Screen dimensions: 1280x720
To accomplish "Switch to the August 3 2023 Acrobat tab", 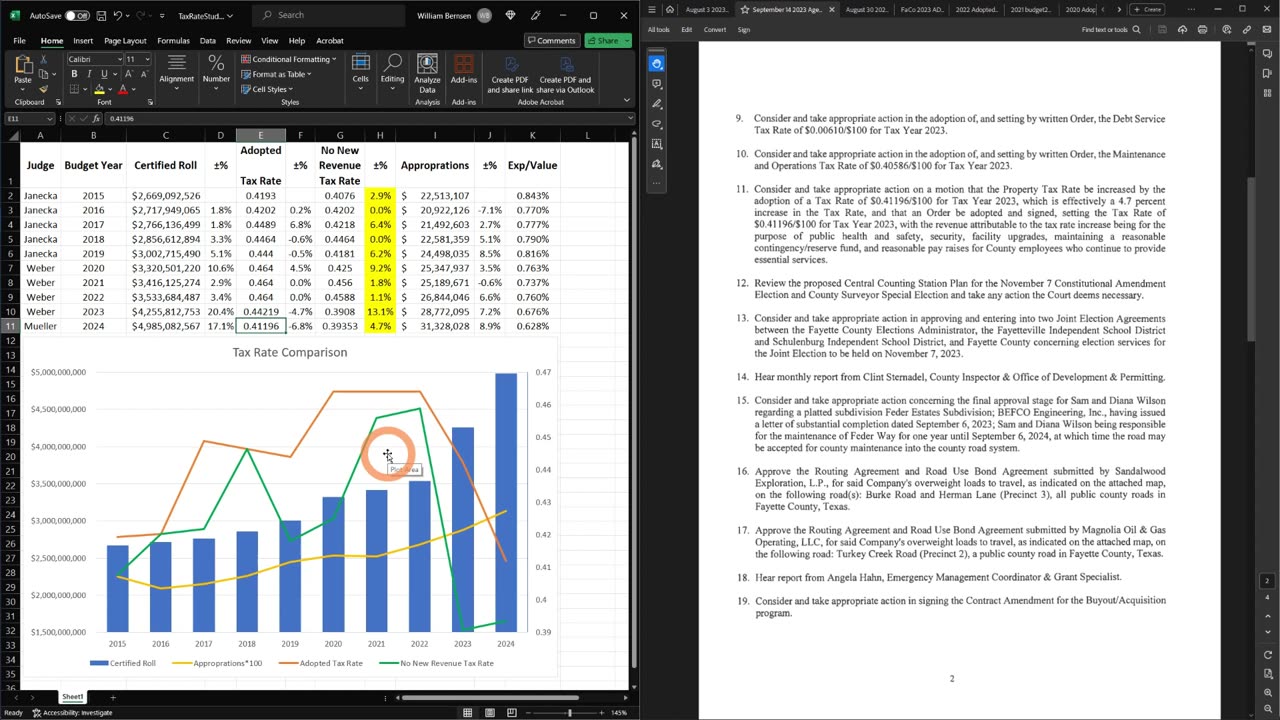I will coord(707,9).
